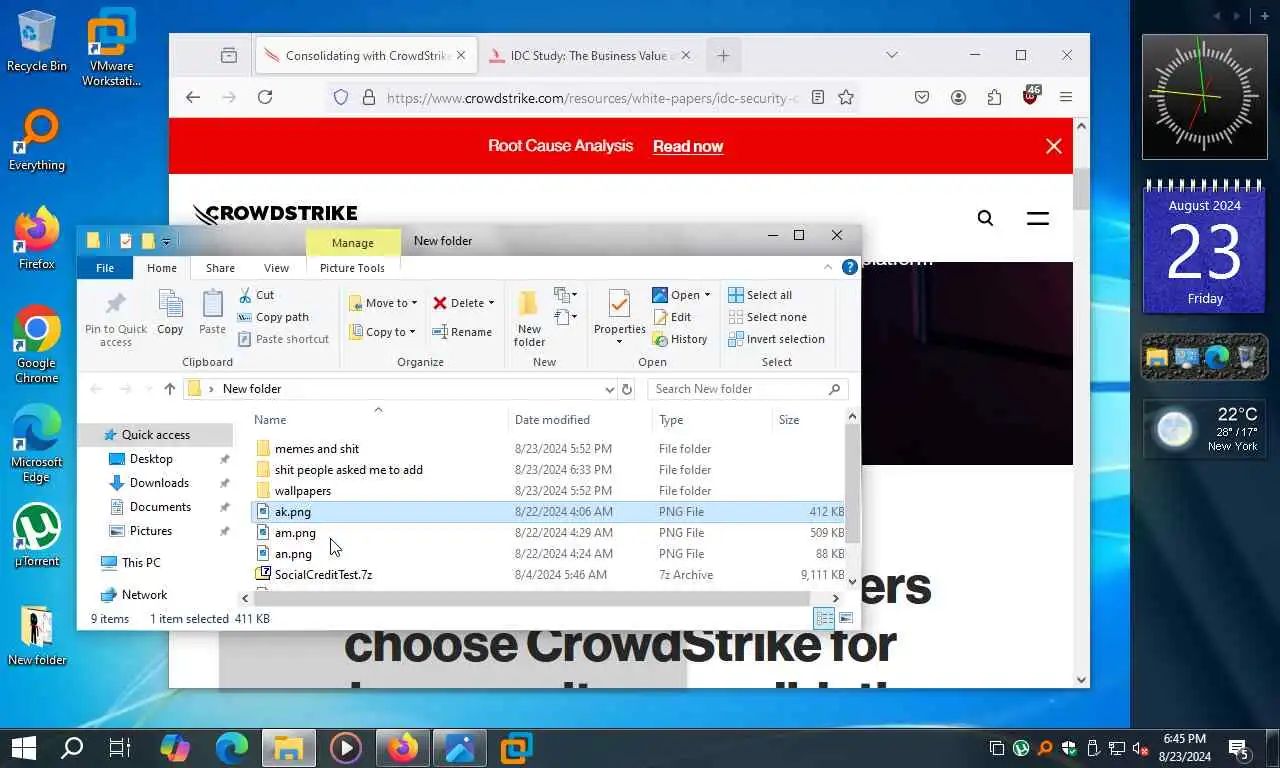Click Cut in the Explorer ribbon
The height and width of the screenshot is (768, 1280).
tap(256, 295)
